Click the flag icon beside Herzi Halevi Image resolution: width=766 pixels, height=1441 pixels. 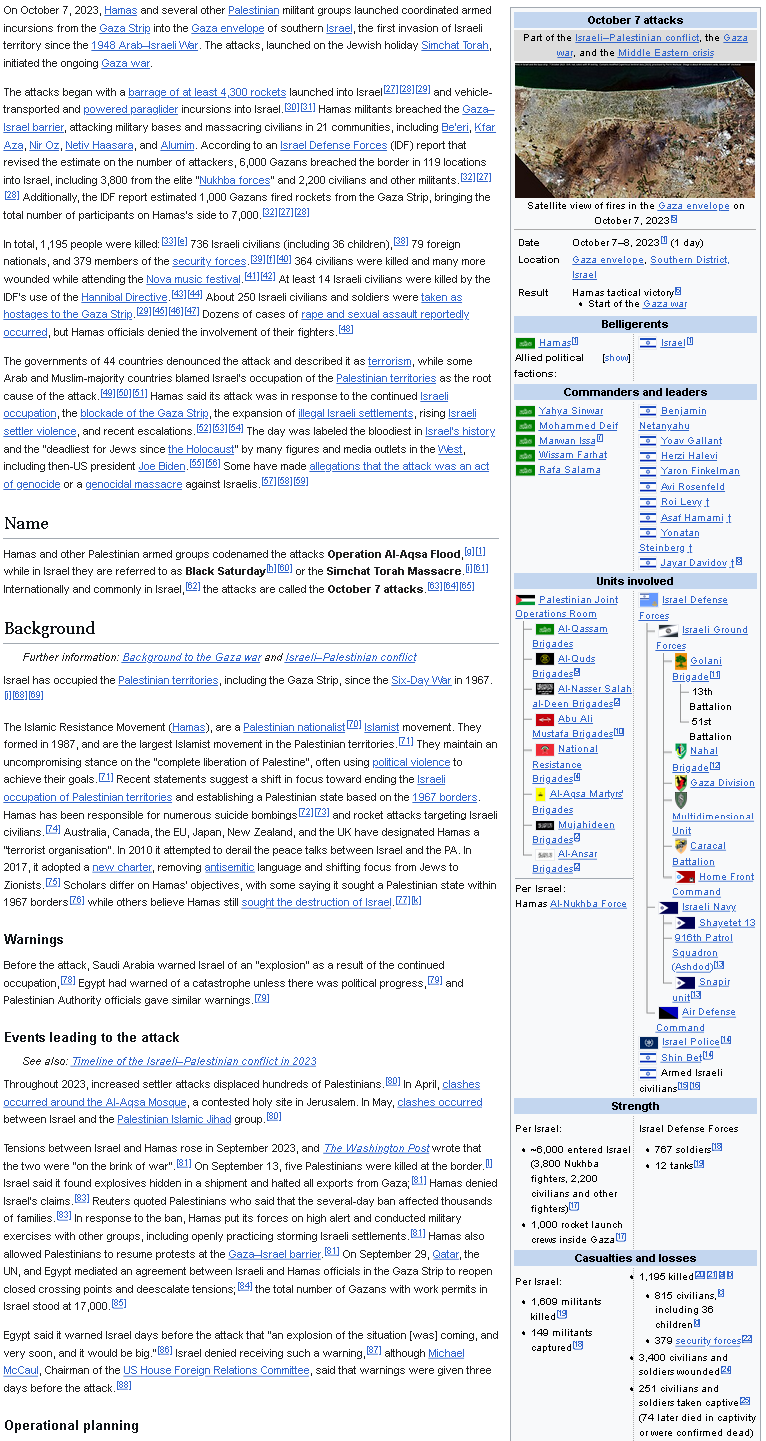click(648, 456)
